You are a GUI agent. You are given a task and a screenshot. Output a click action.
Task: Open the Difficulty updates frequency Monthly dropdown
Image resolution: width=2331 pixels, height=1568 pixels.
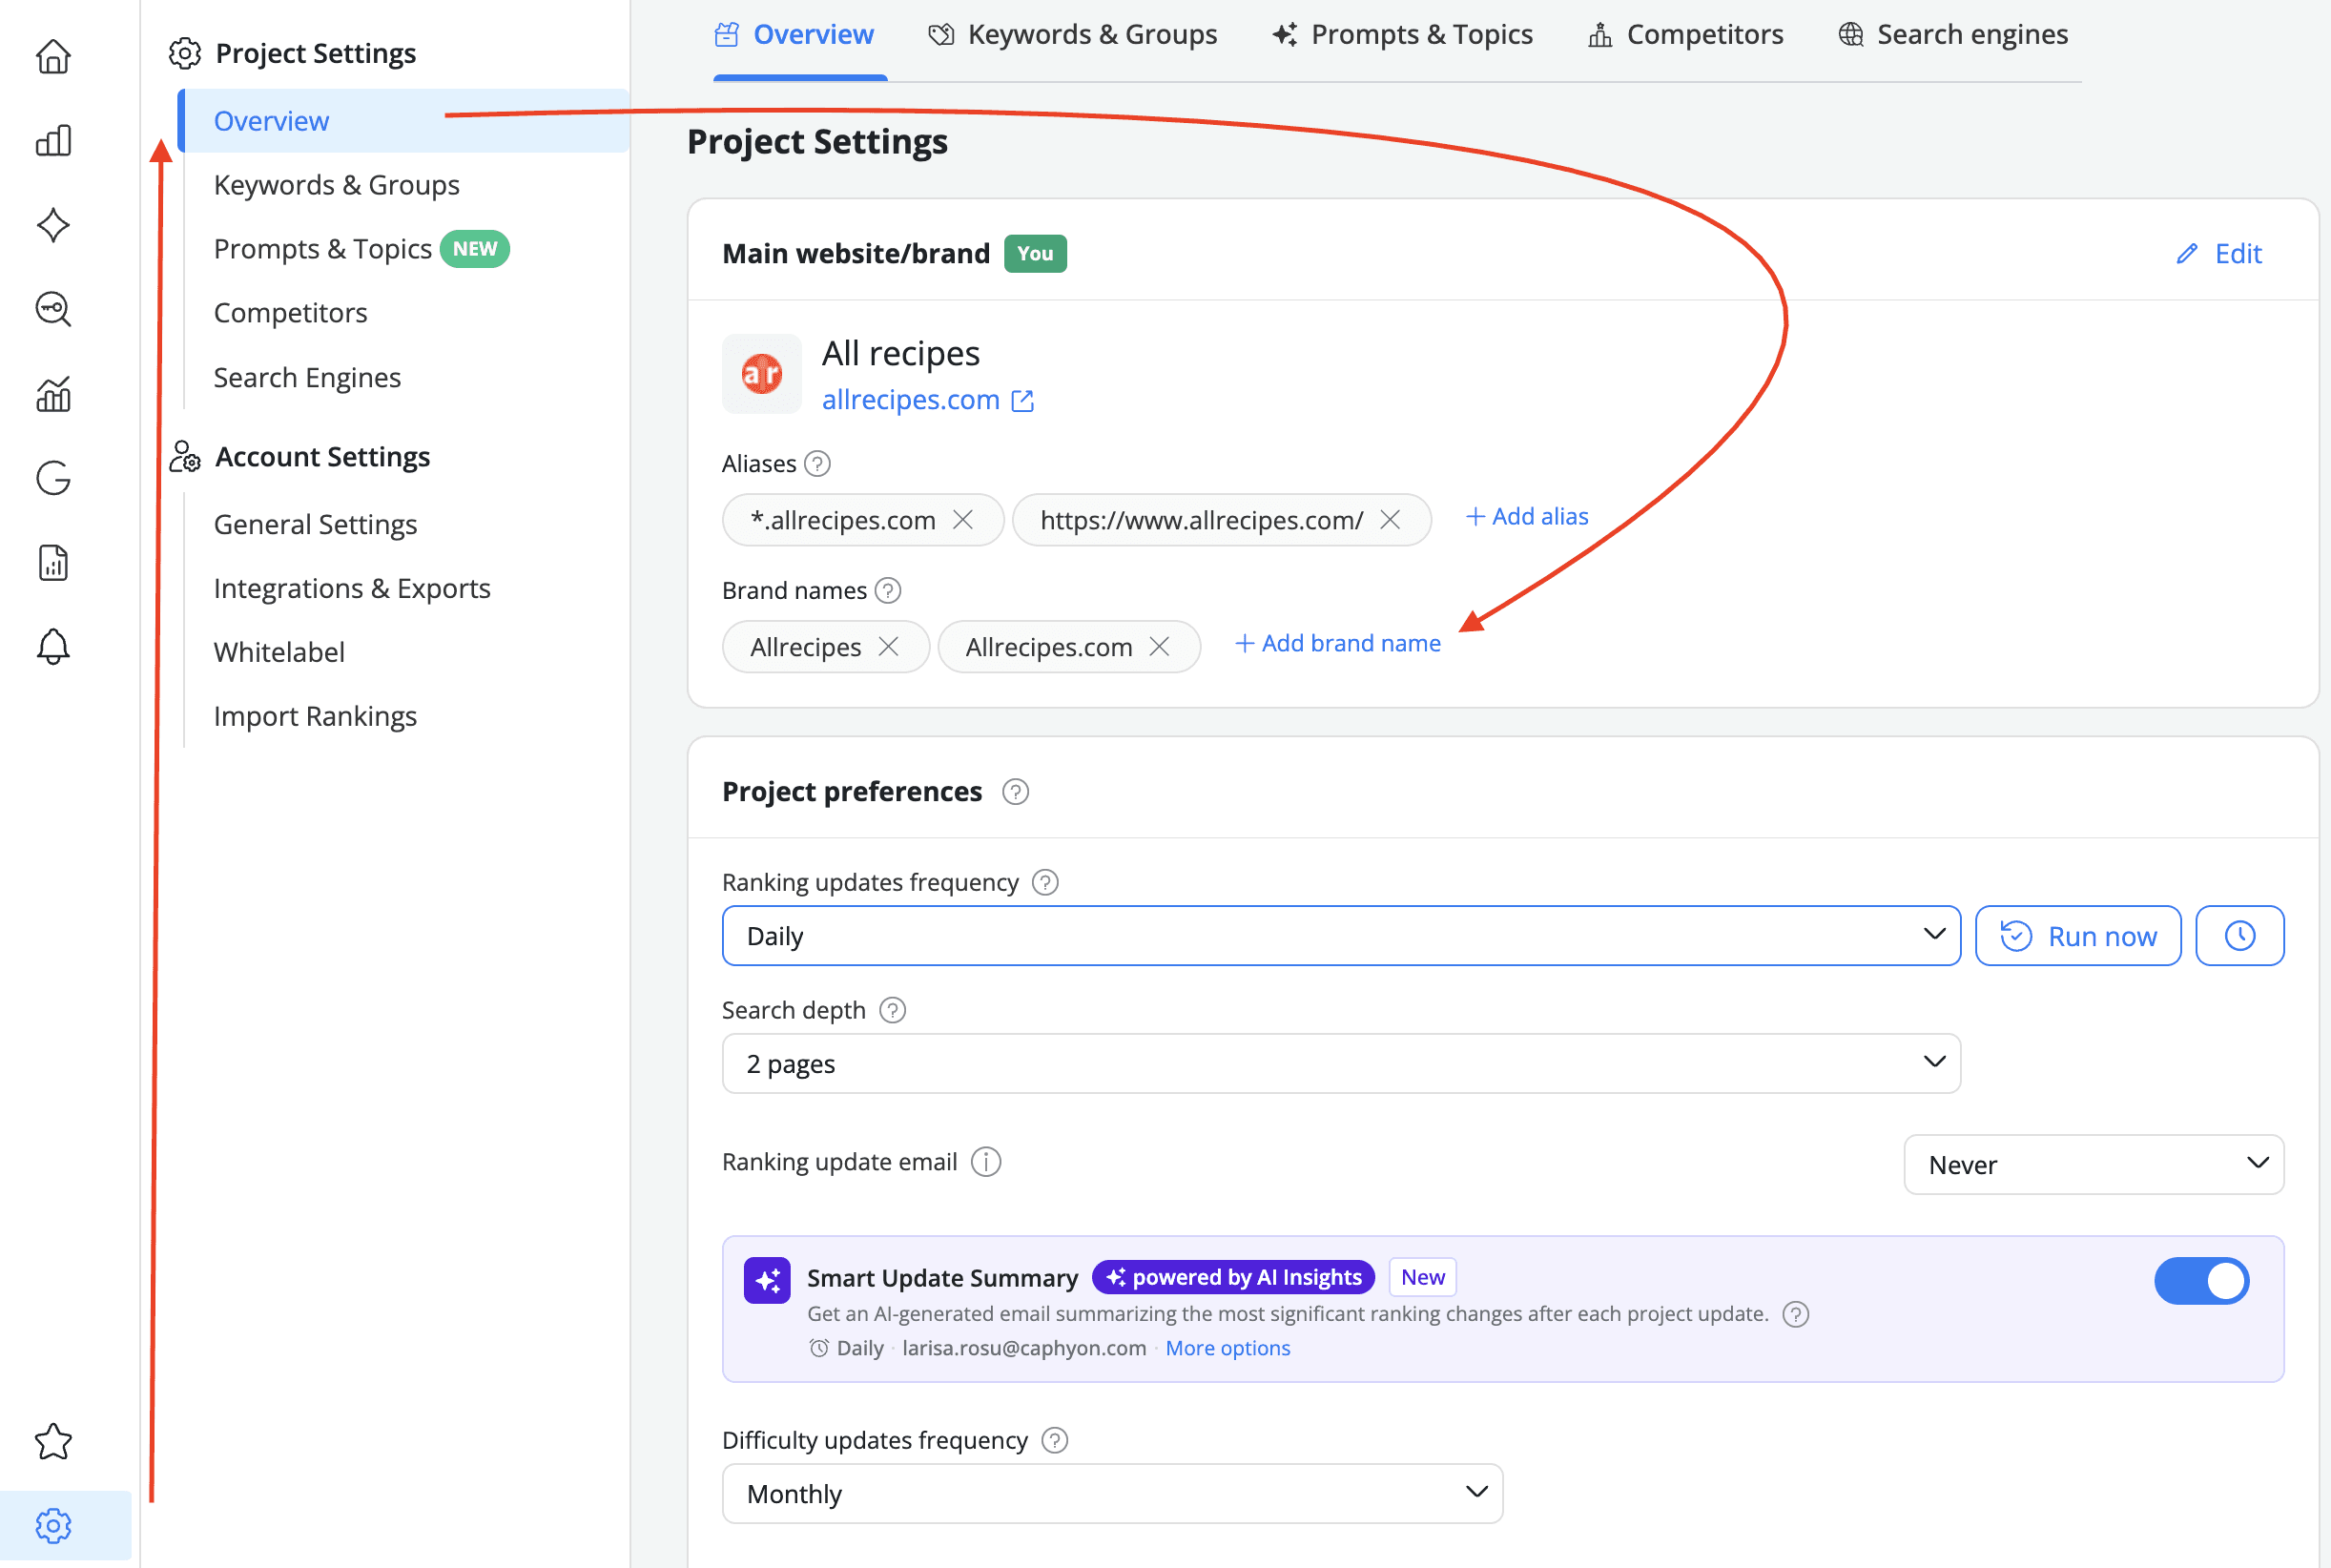coord(1112,1493)
